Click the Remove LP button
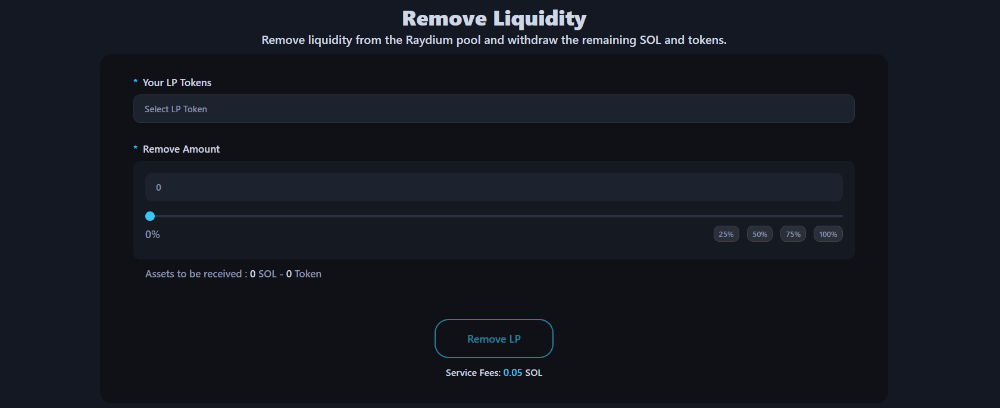 [x=494, y=339]
